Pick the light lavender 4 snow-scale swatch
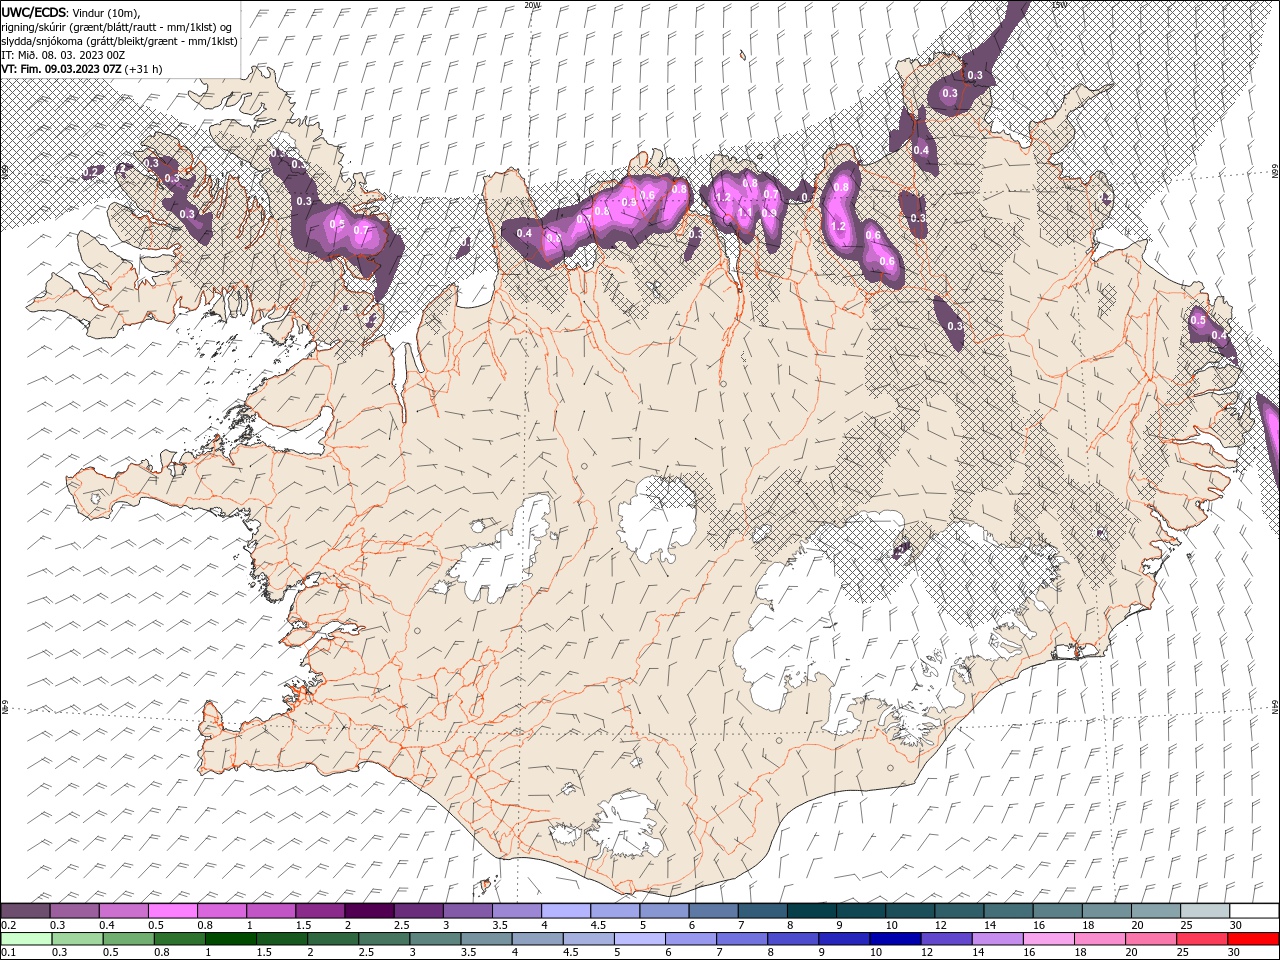The width and height of the screenshot is (1280, 960). [x=566, y=911]
